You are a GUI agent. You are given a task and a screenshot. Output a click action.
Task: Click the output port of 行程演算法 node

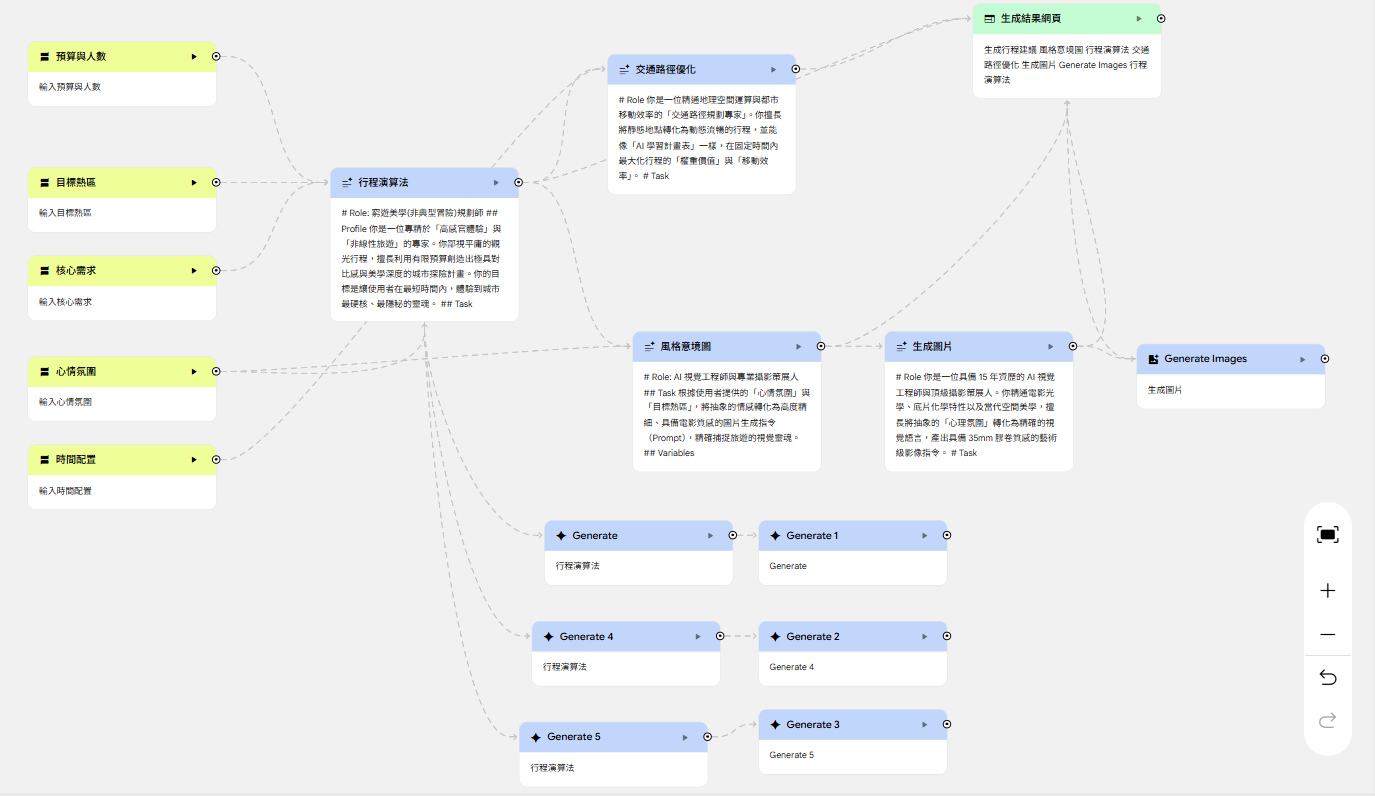click(518, 183)
